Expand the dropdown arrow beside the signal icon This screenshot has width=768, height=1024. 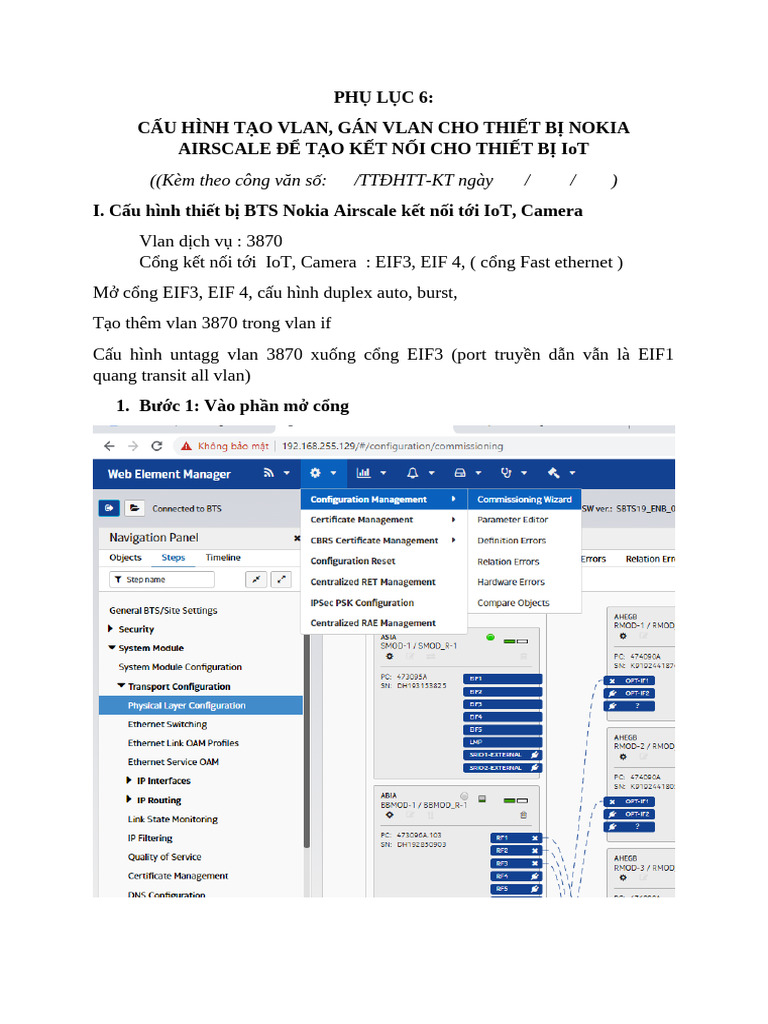[287, 473]
